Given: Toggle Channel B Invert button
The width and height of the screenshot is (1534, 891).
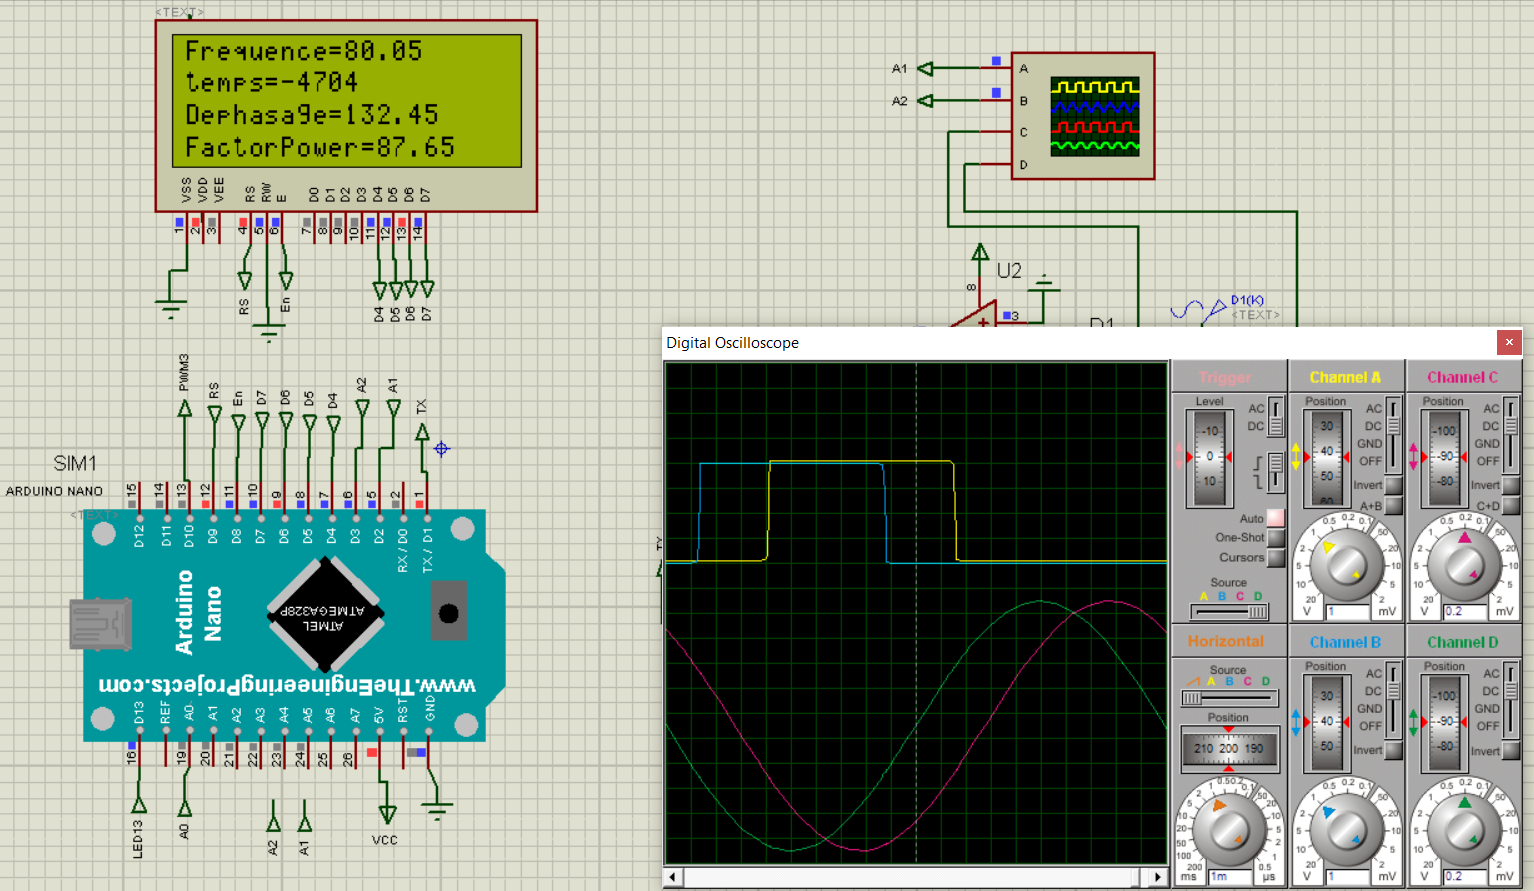Looking at the screenshot, I should pyautogui.click(x=1393, y=750).
